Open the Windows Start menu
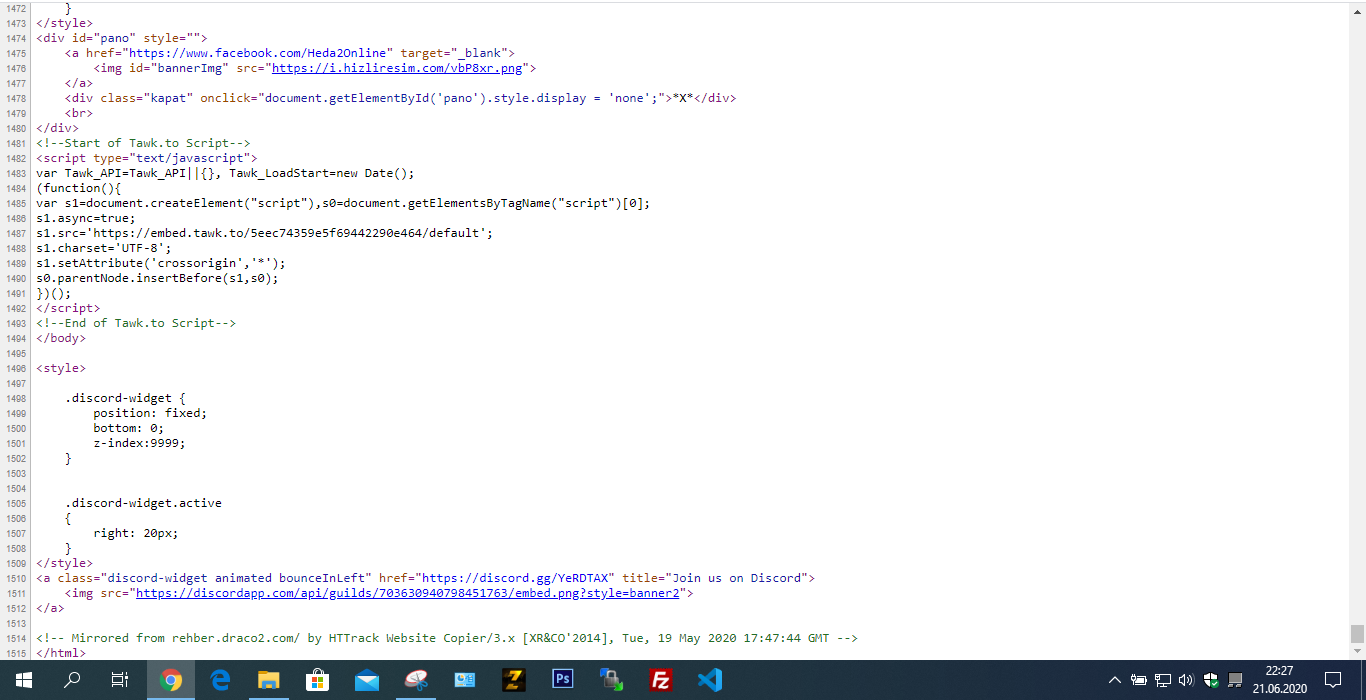Image resolution: width=1366 pixels, height=700 pixels. 23,680
